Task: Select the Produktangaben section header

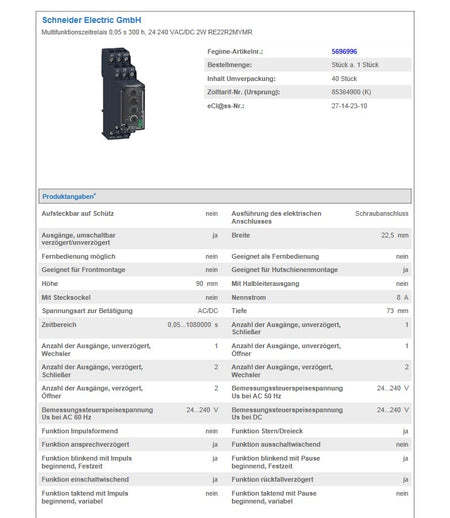Action: click(225, 196)
